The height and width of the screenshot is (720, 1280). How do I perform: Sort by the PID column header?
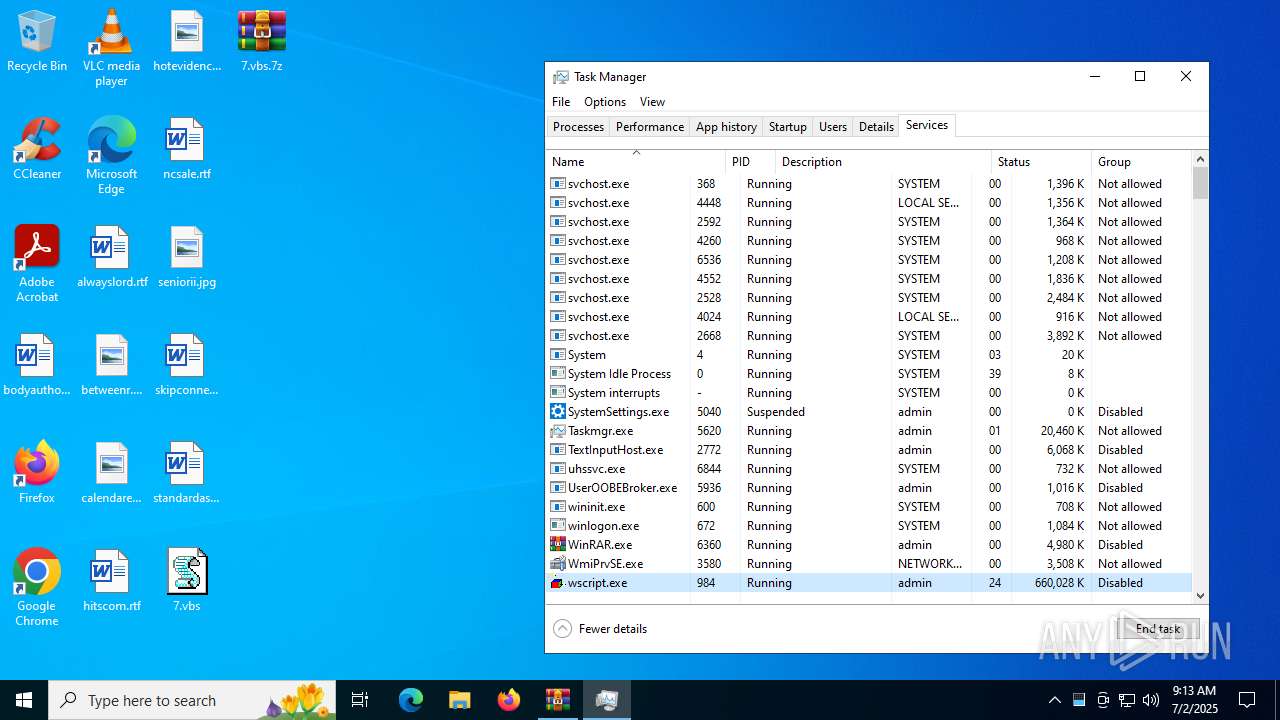[750, 161]
